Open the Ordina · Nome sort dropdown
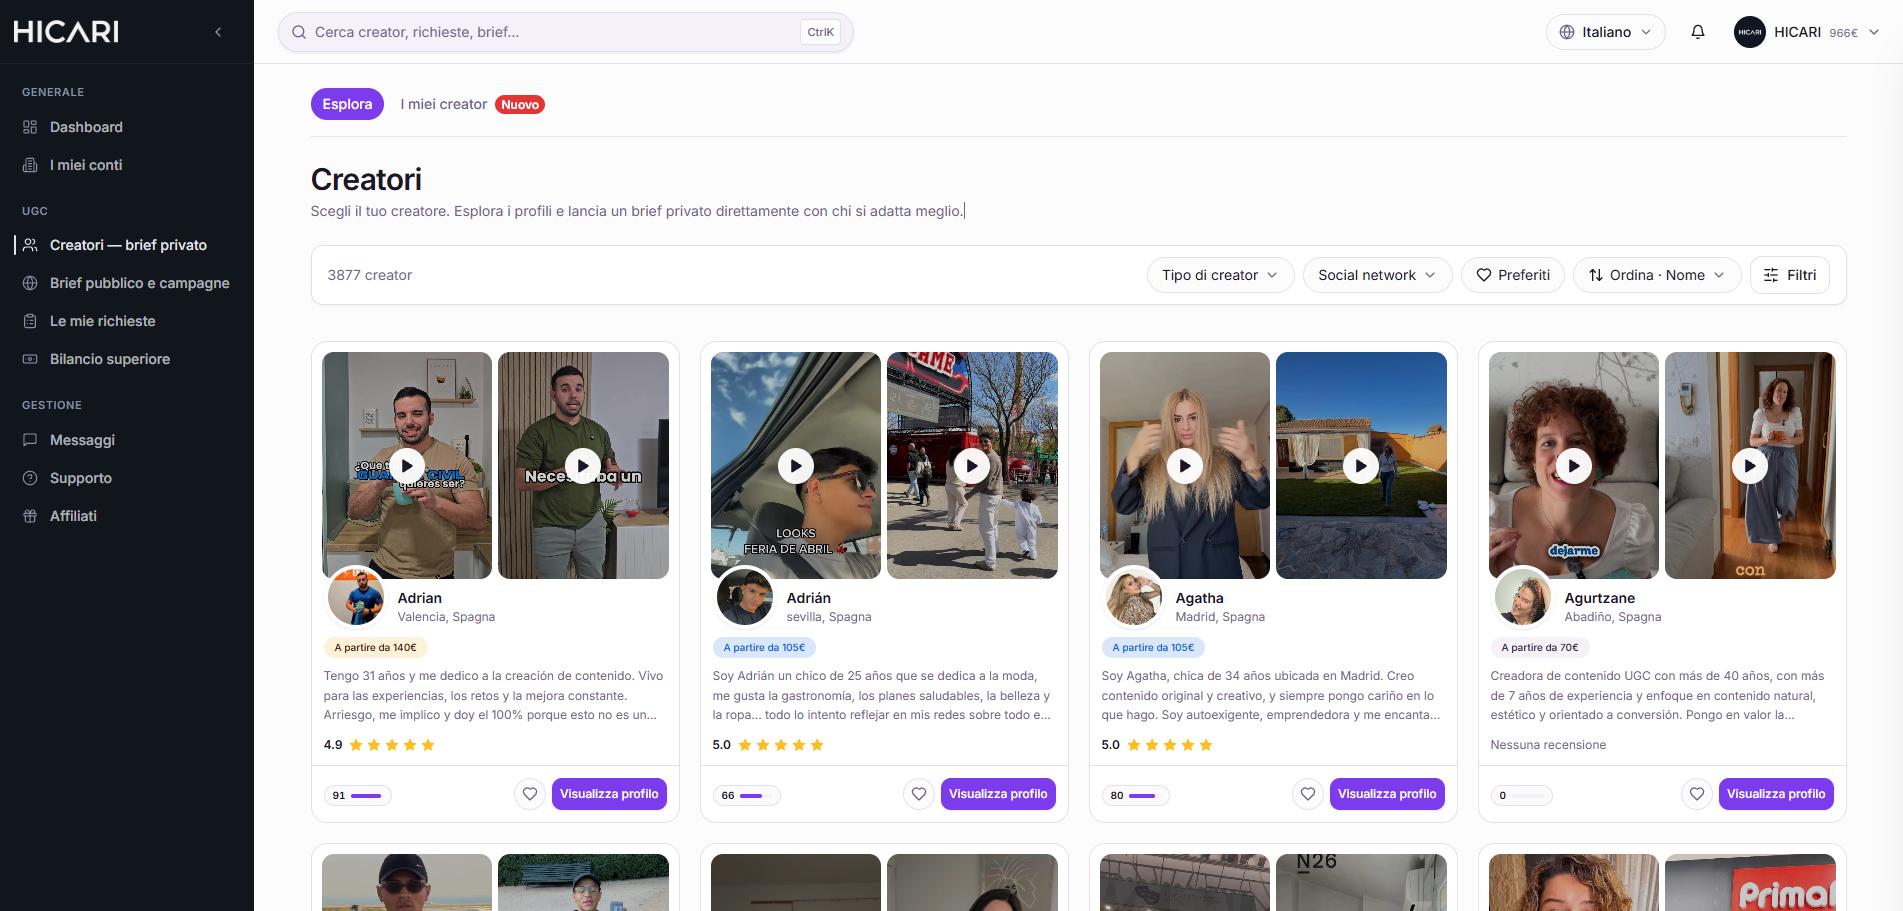Image resolution: width=1903 pixels, height=911 pixels. (x=1657, y=275)
